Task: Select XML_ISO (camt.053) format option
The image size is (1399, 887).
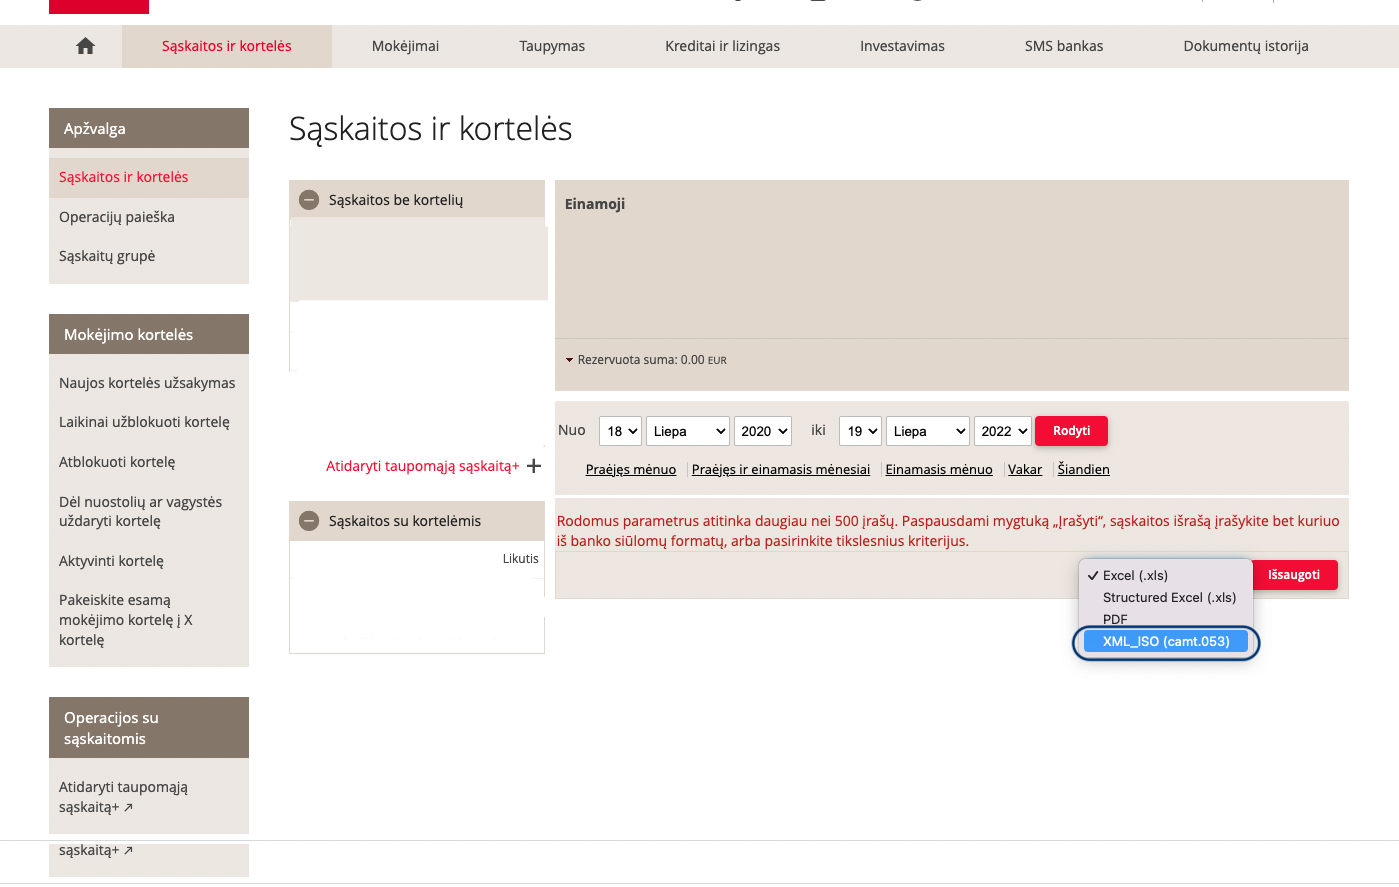Action: [1165, 642]
